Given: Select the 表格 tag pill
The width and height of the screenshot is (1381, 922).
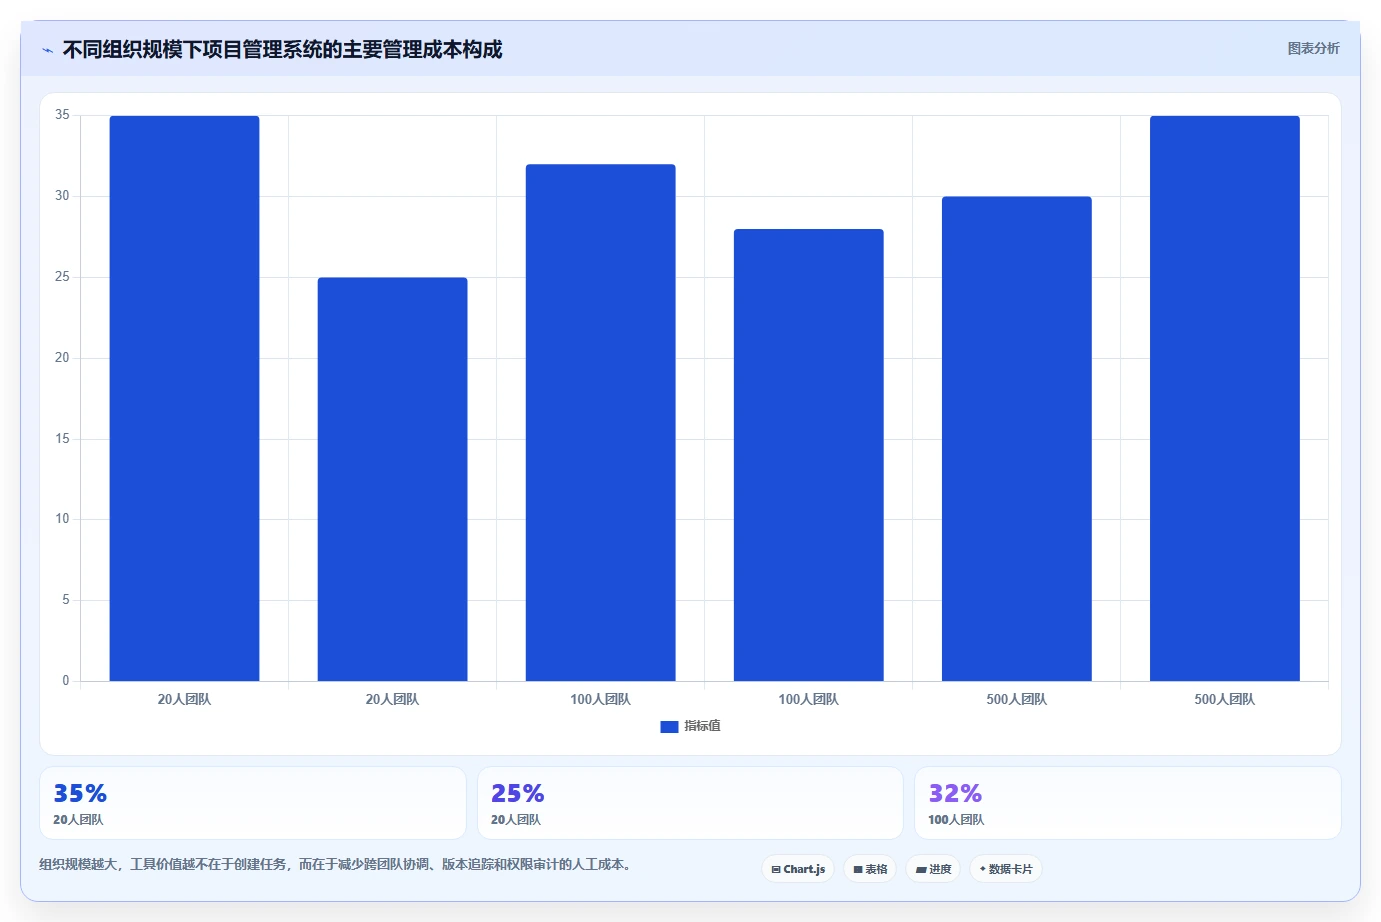Looking at the screenshot, I should click(x=870, y=869).
